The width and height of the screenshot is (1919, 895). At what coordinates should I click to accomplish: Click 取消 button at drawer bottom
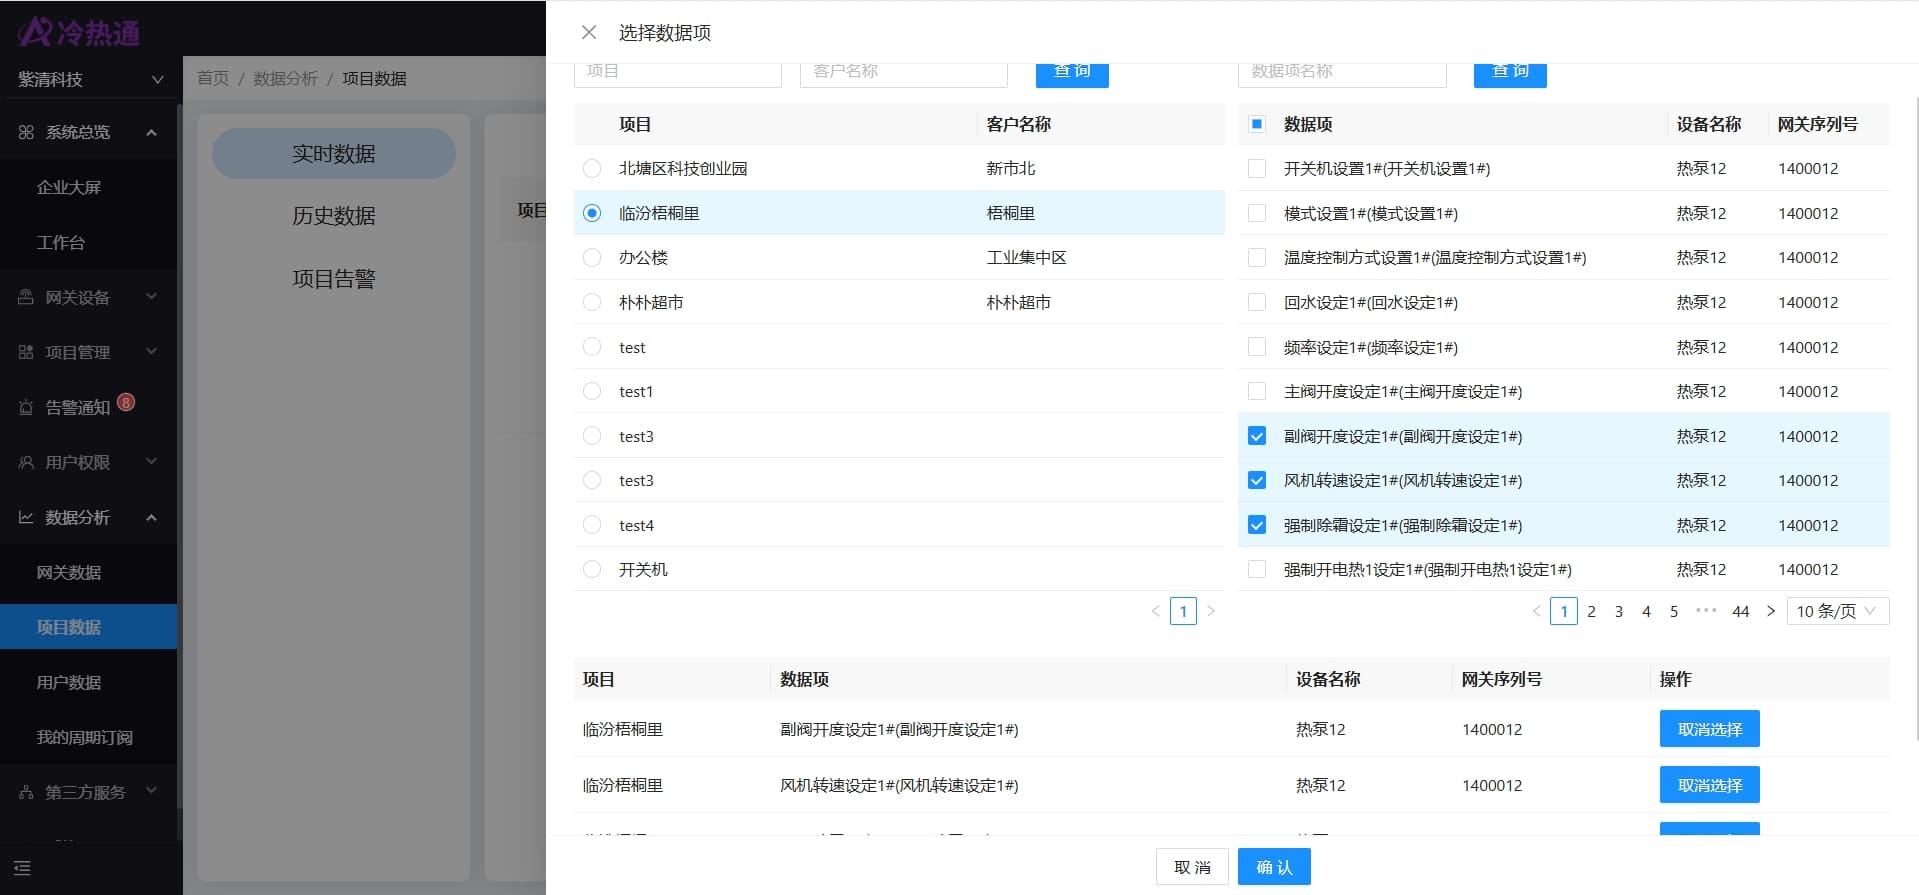tap(1192, 867)
